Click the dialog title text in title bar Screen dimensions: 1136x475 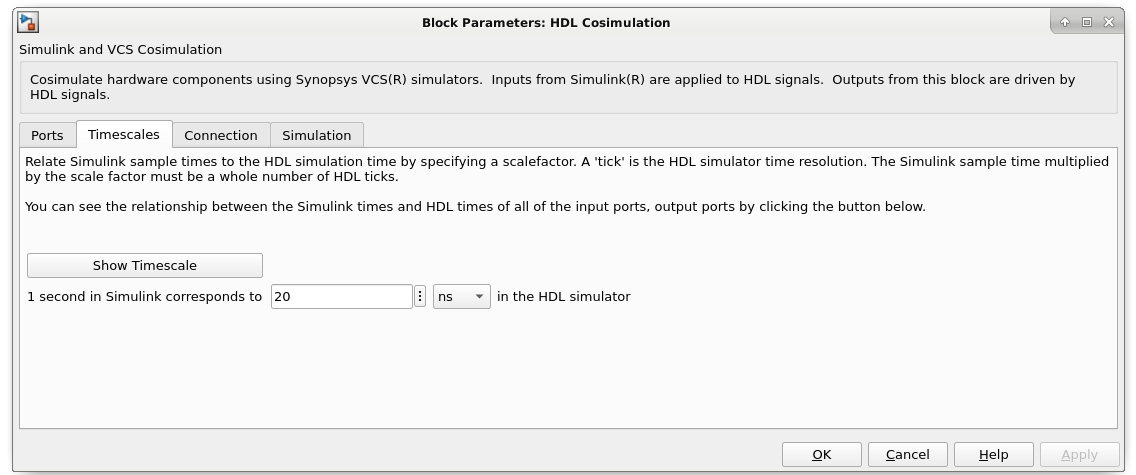click(545, 22)
